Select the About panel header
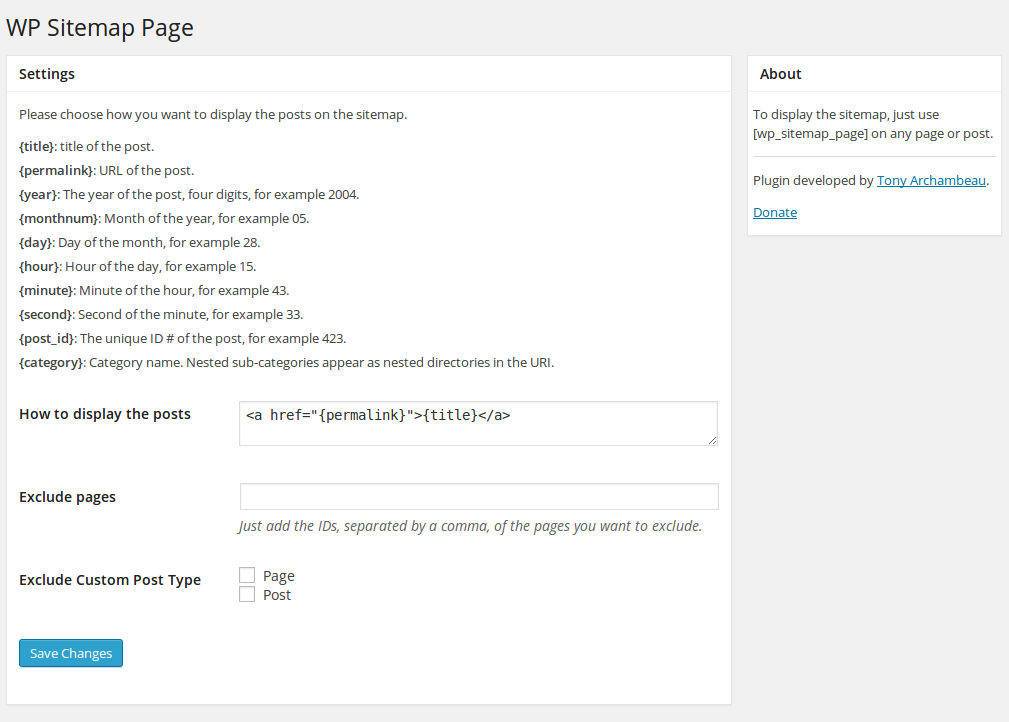Screen dimensions: 1009x722 point(780,73)
